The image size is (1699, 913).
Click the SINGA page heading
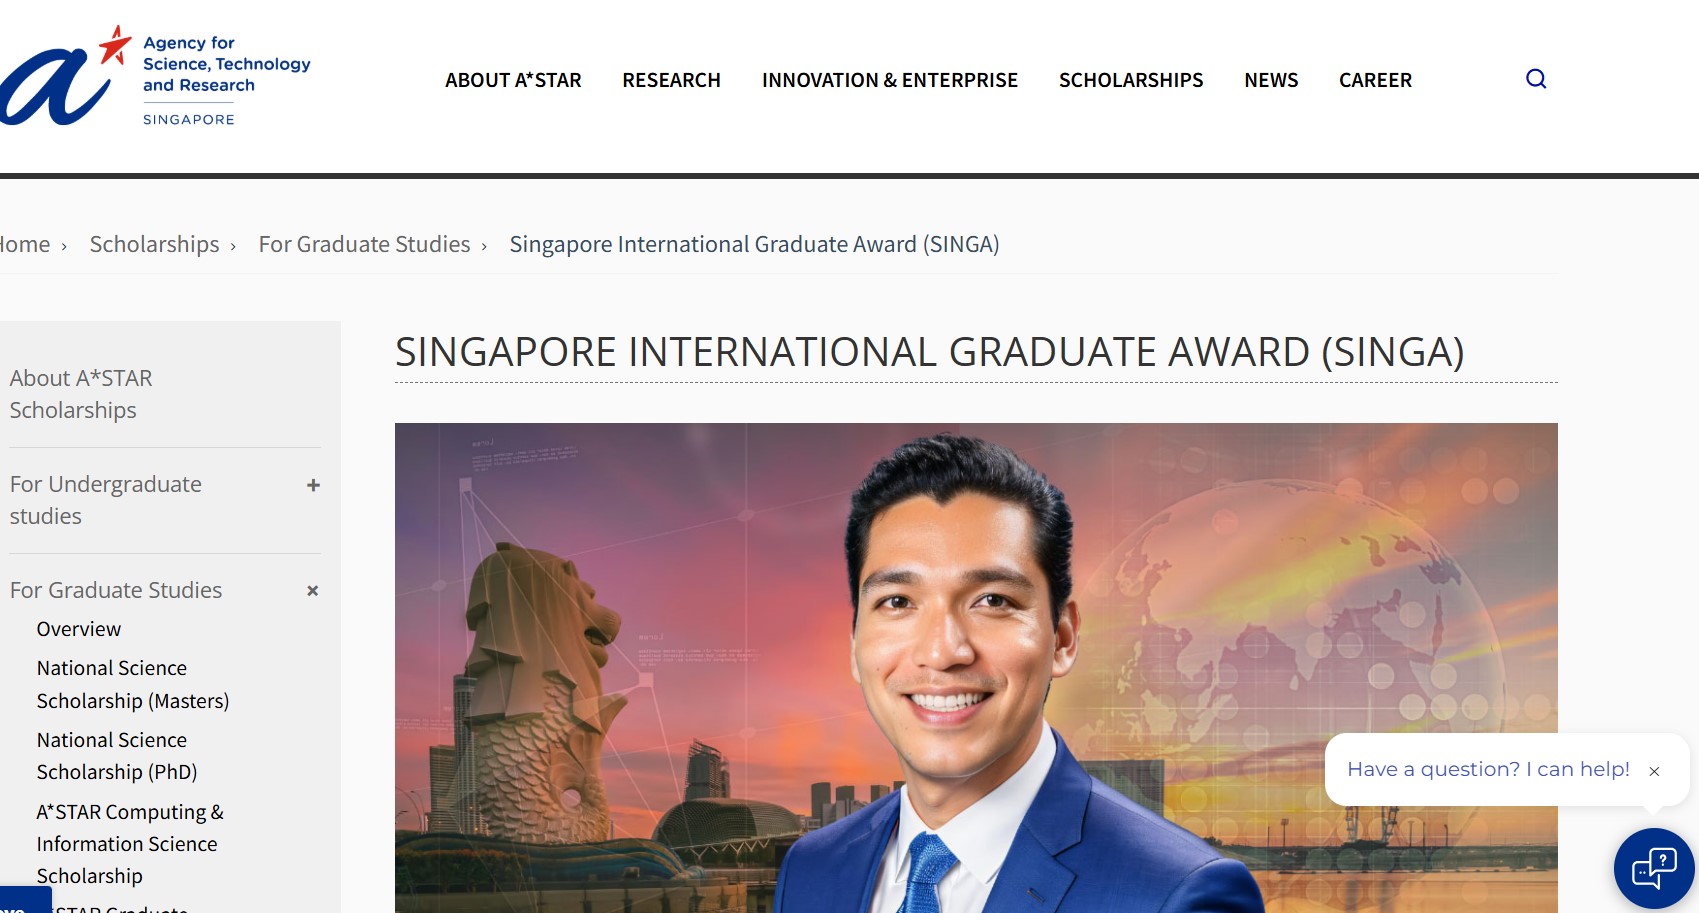click(x=929, y=352)
